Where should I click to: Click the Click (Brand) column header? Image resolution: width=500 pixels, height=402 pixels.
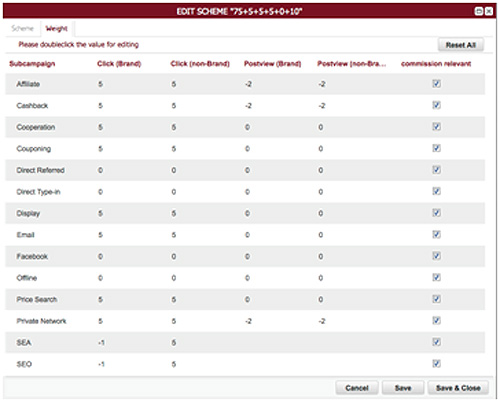click(119, 64)
